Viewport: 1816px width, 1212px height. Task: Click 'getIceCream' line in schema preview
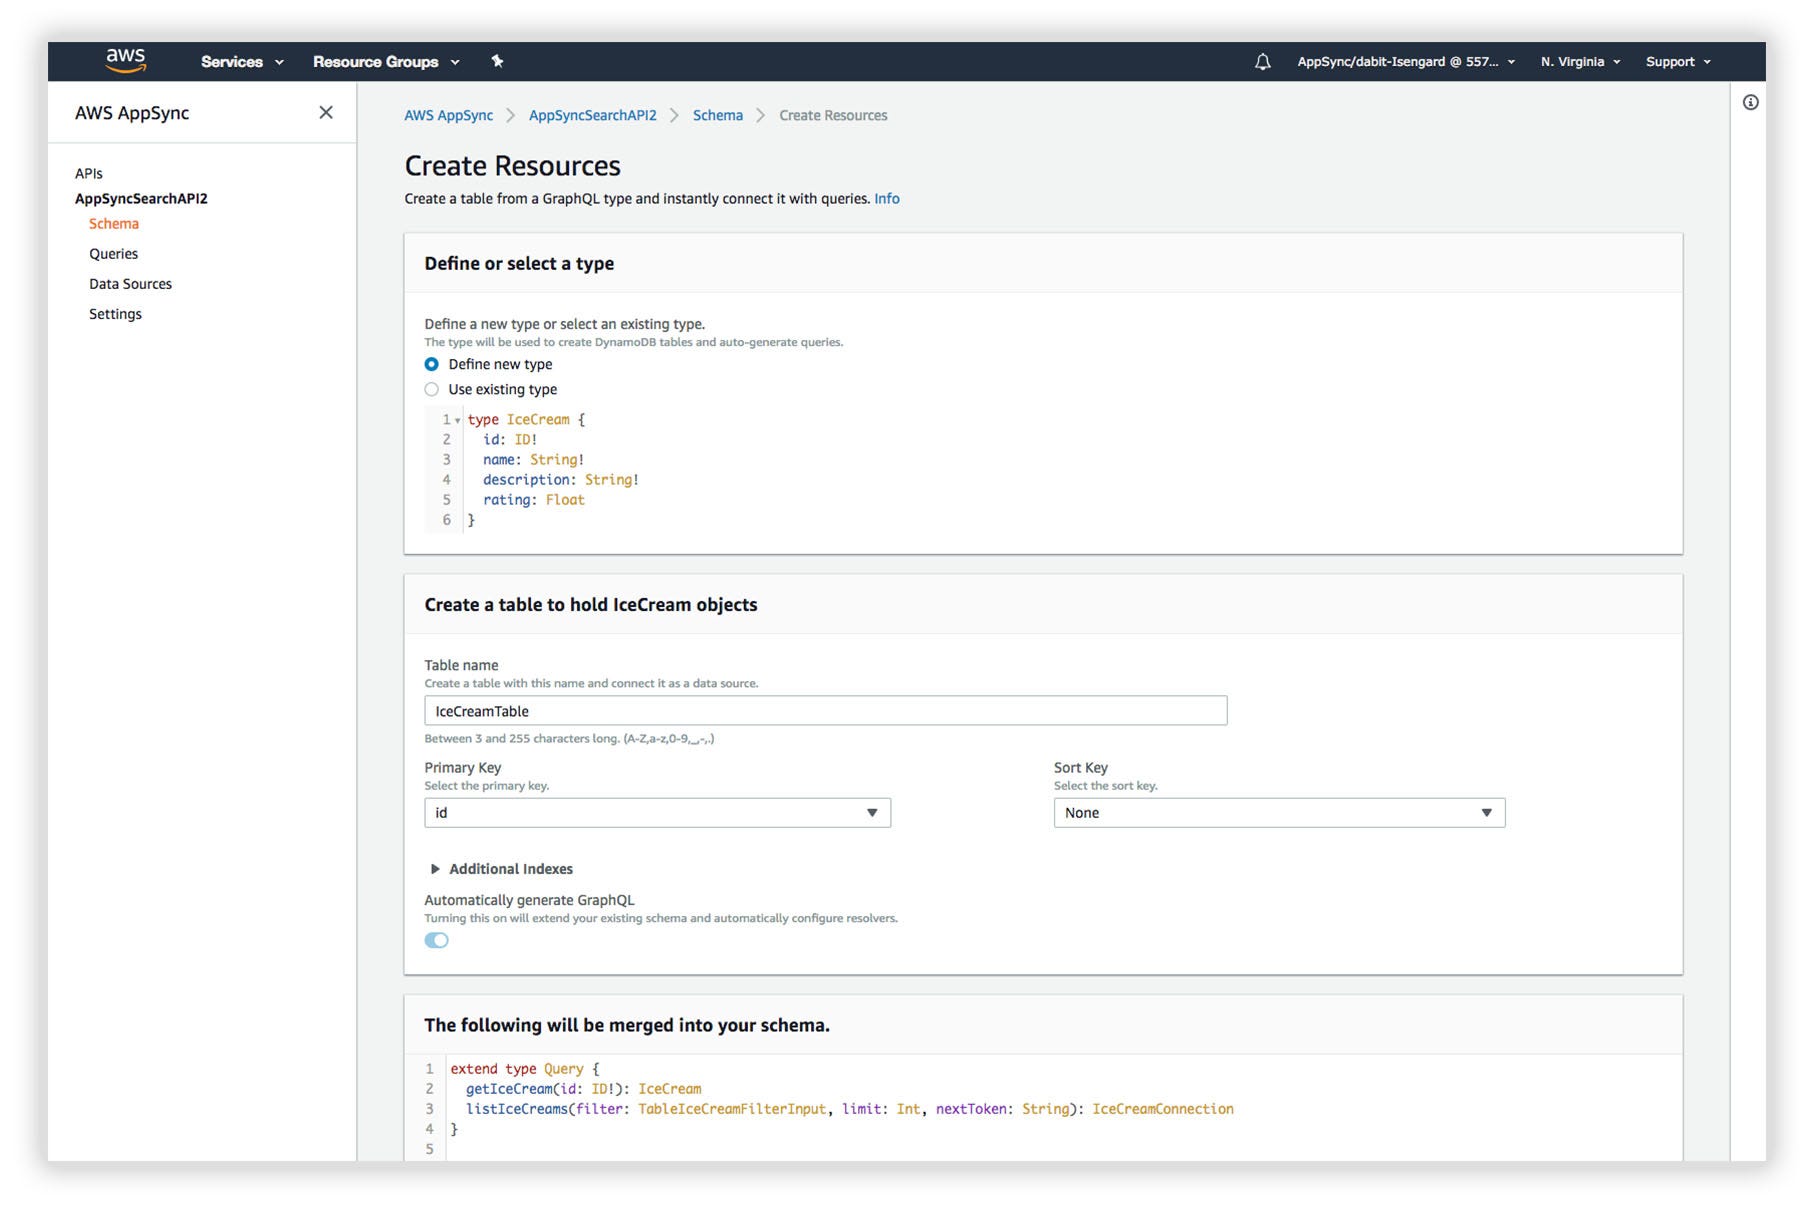pyautogui.click(x=583, y=1089)
